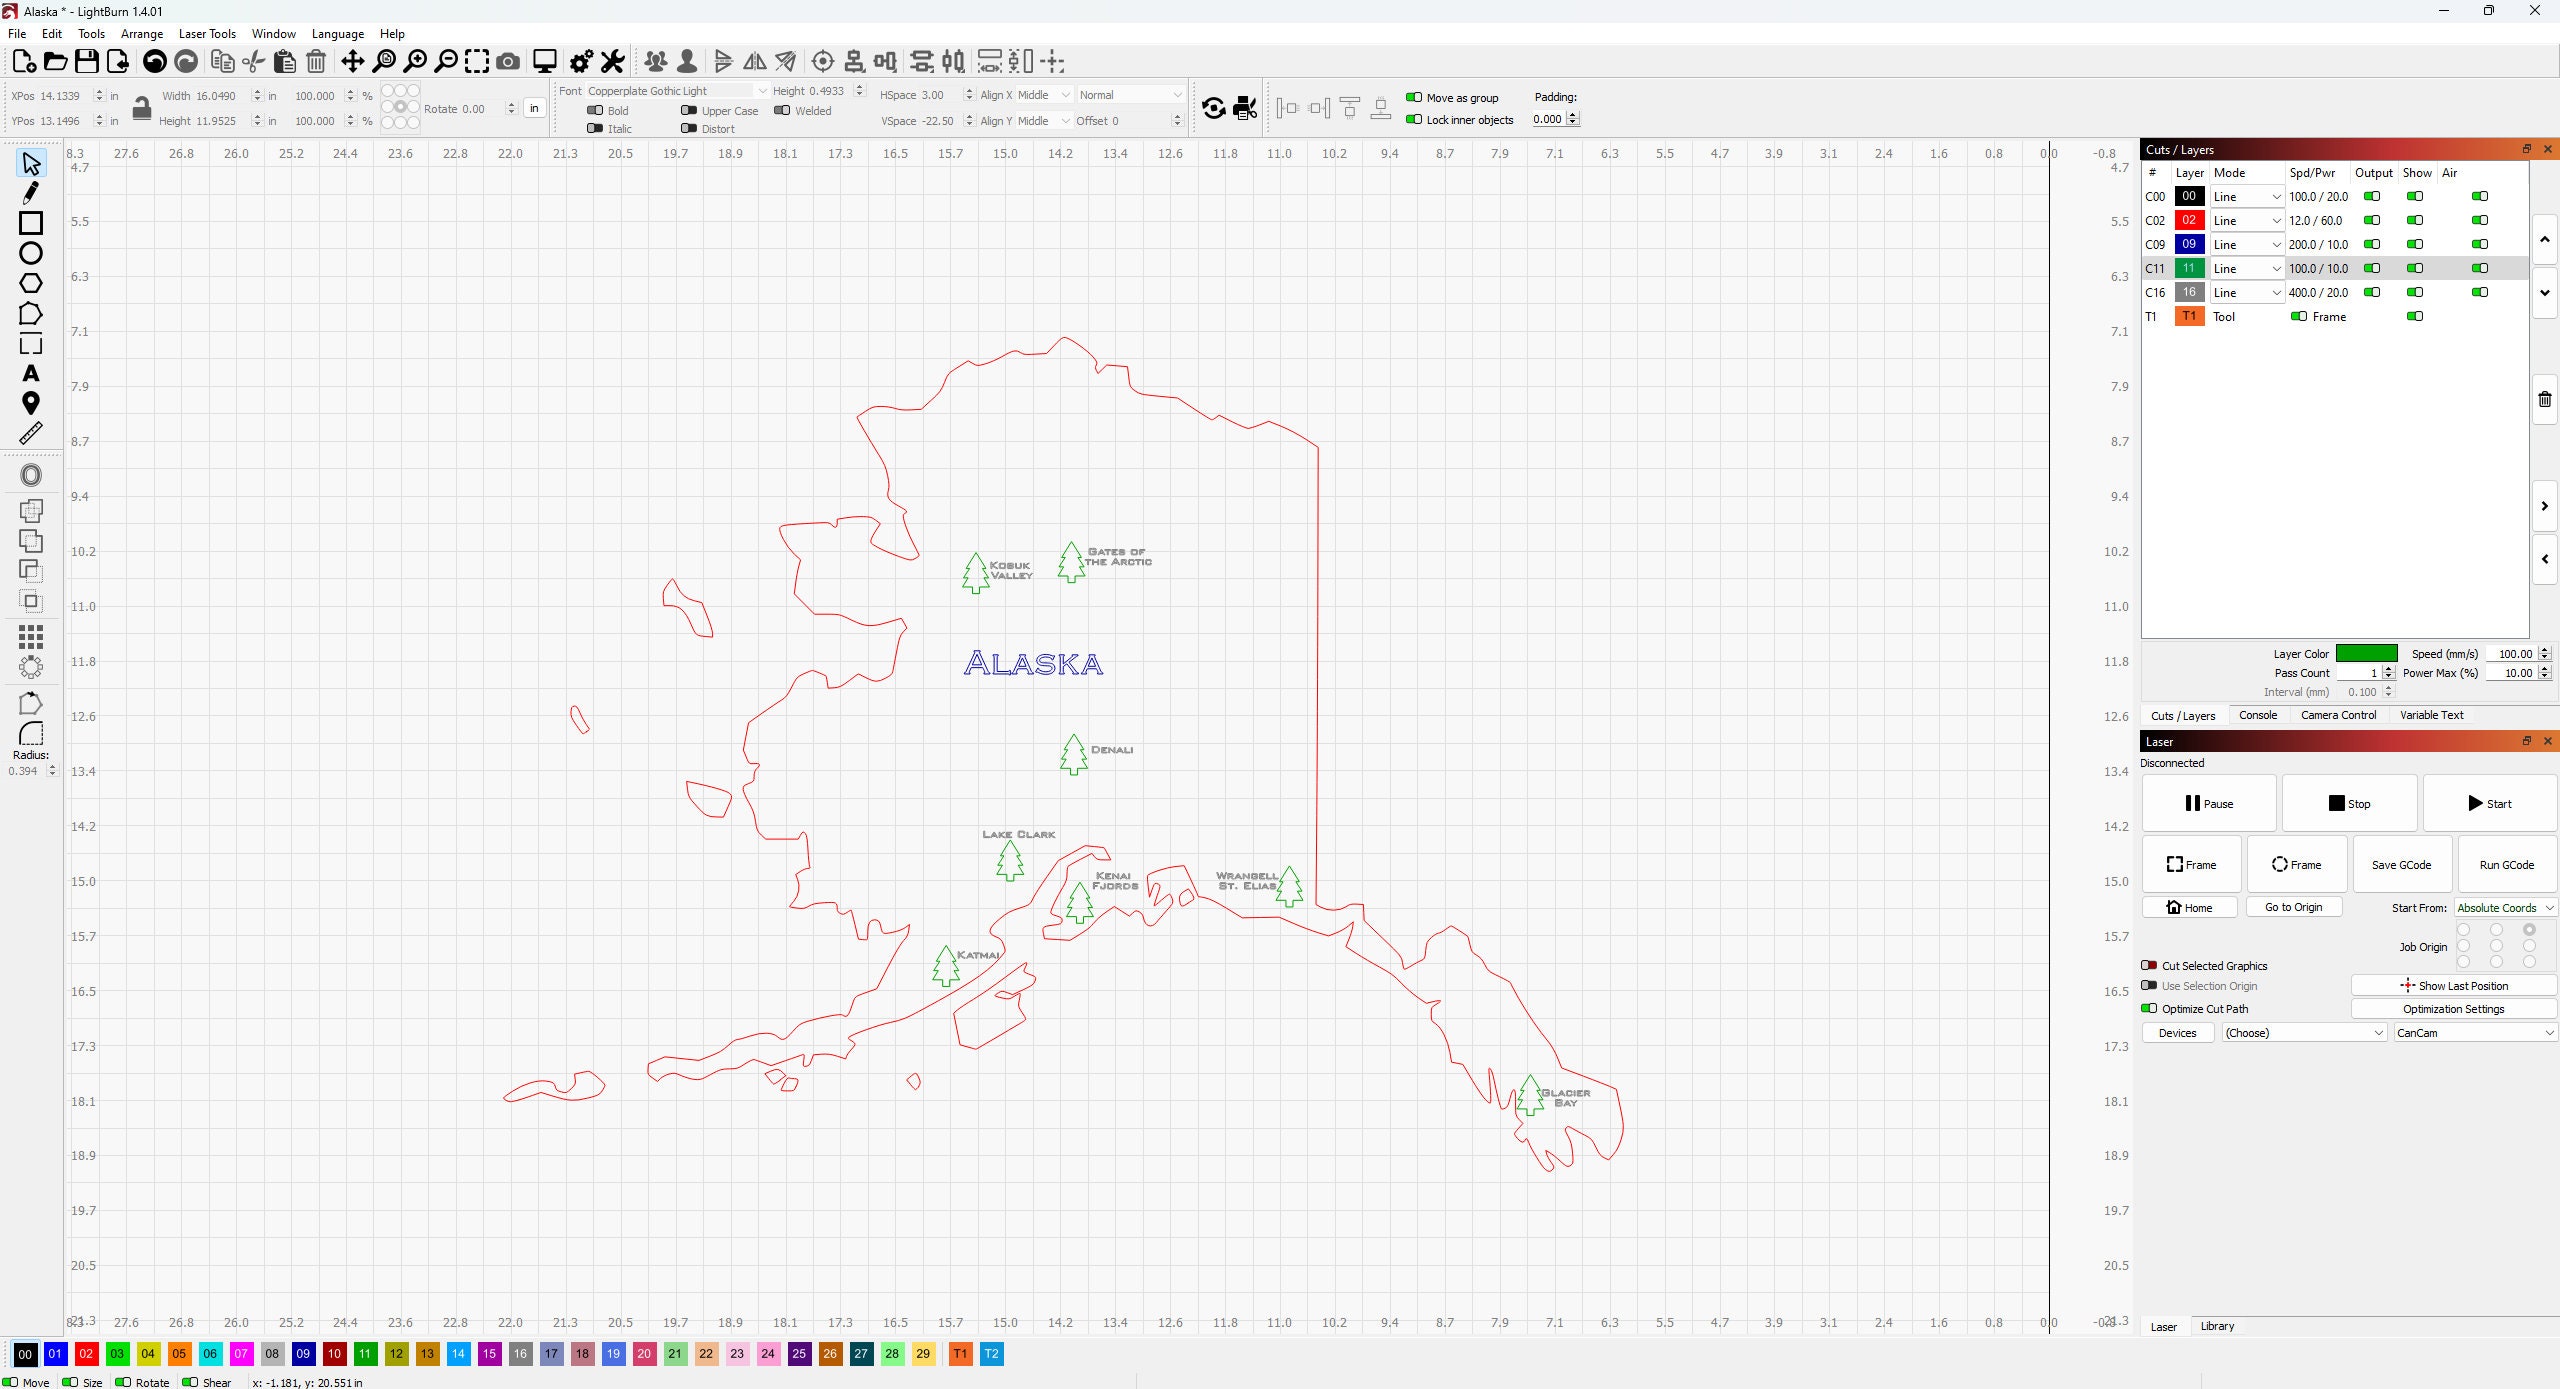The width and height of the screenshot is (2560, 1389).
Task: Choose the Rectangle drawing tool
Action: pos(31,223)
